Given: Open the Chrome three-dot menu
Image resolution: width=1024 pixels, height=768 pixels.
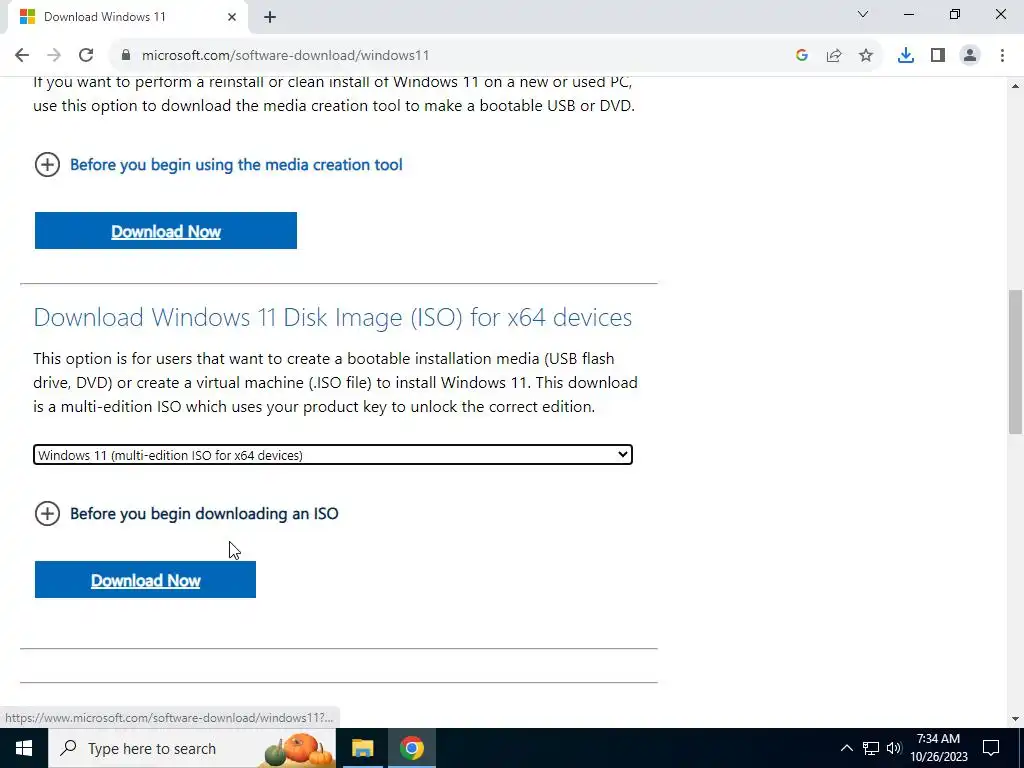Looking at the screenshot, I should [x=1002, y=56].
